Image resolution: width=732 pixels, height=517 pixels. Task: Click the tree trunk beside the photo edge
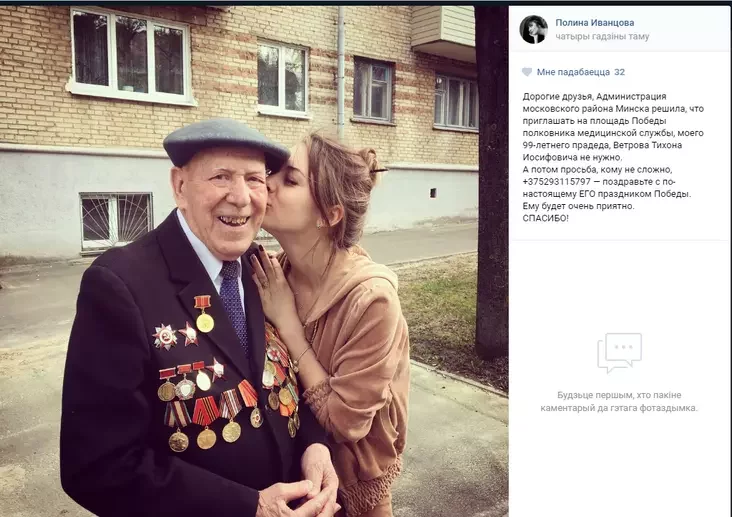tap(491, 182)
